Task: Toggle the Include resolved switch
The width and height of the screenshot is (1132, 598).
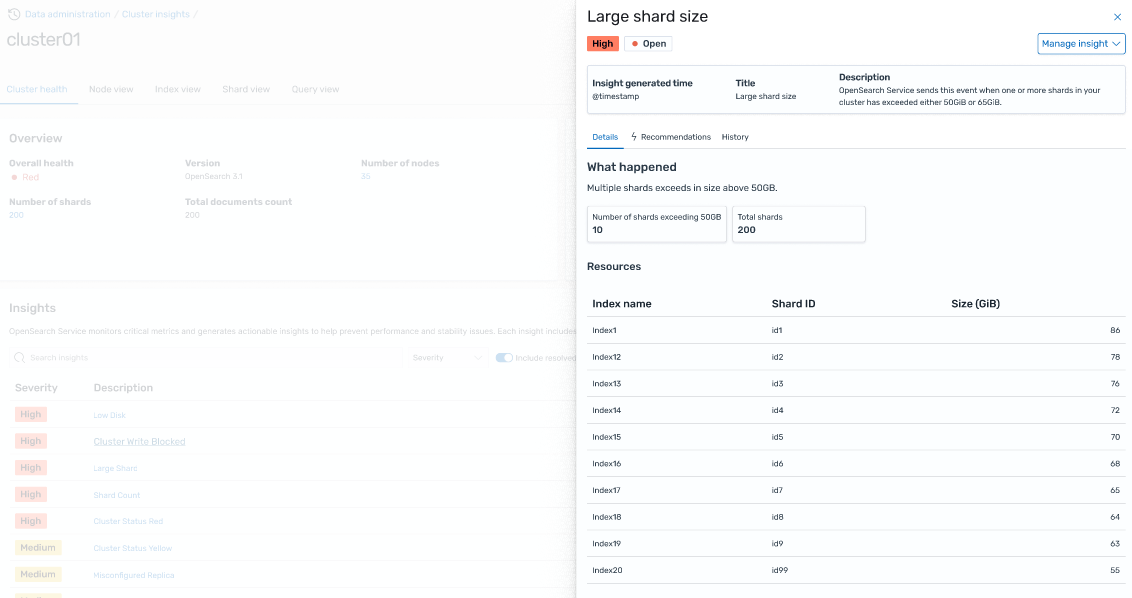Action: pyautogui.click(x=504, y=358)
